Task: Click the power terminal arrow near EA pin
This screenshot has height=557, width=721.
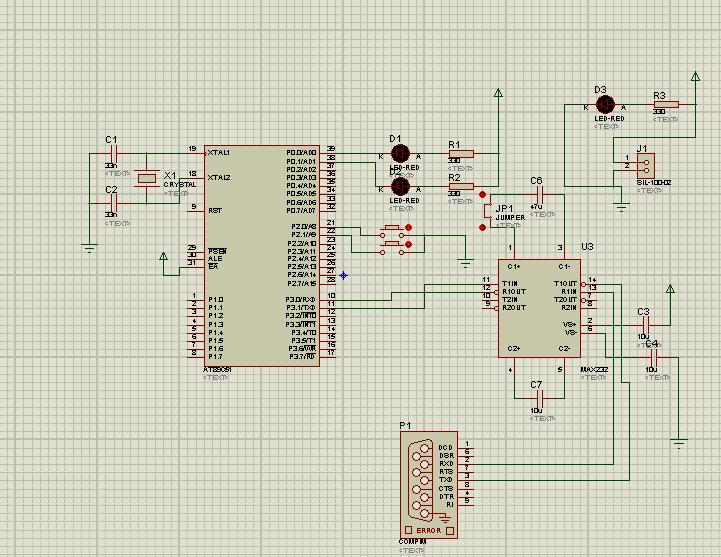Action: [x=163, y=256]
